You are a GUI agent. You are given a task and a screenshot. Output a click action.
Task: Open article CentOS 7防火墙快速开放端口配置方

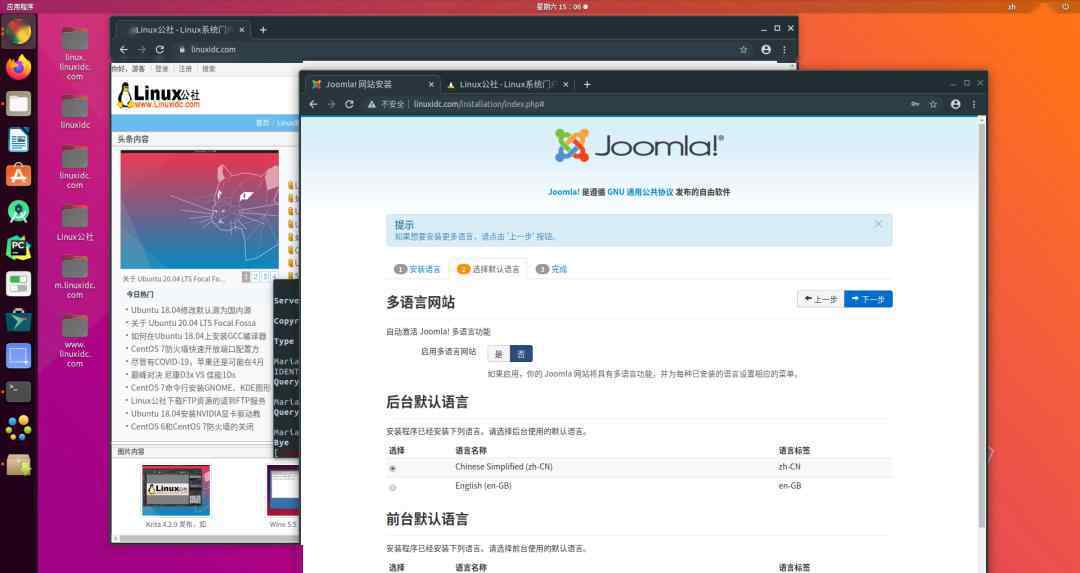195,349
